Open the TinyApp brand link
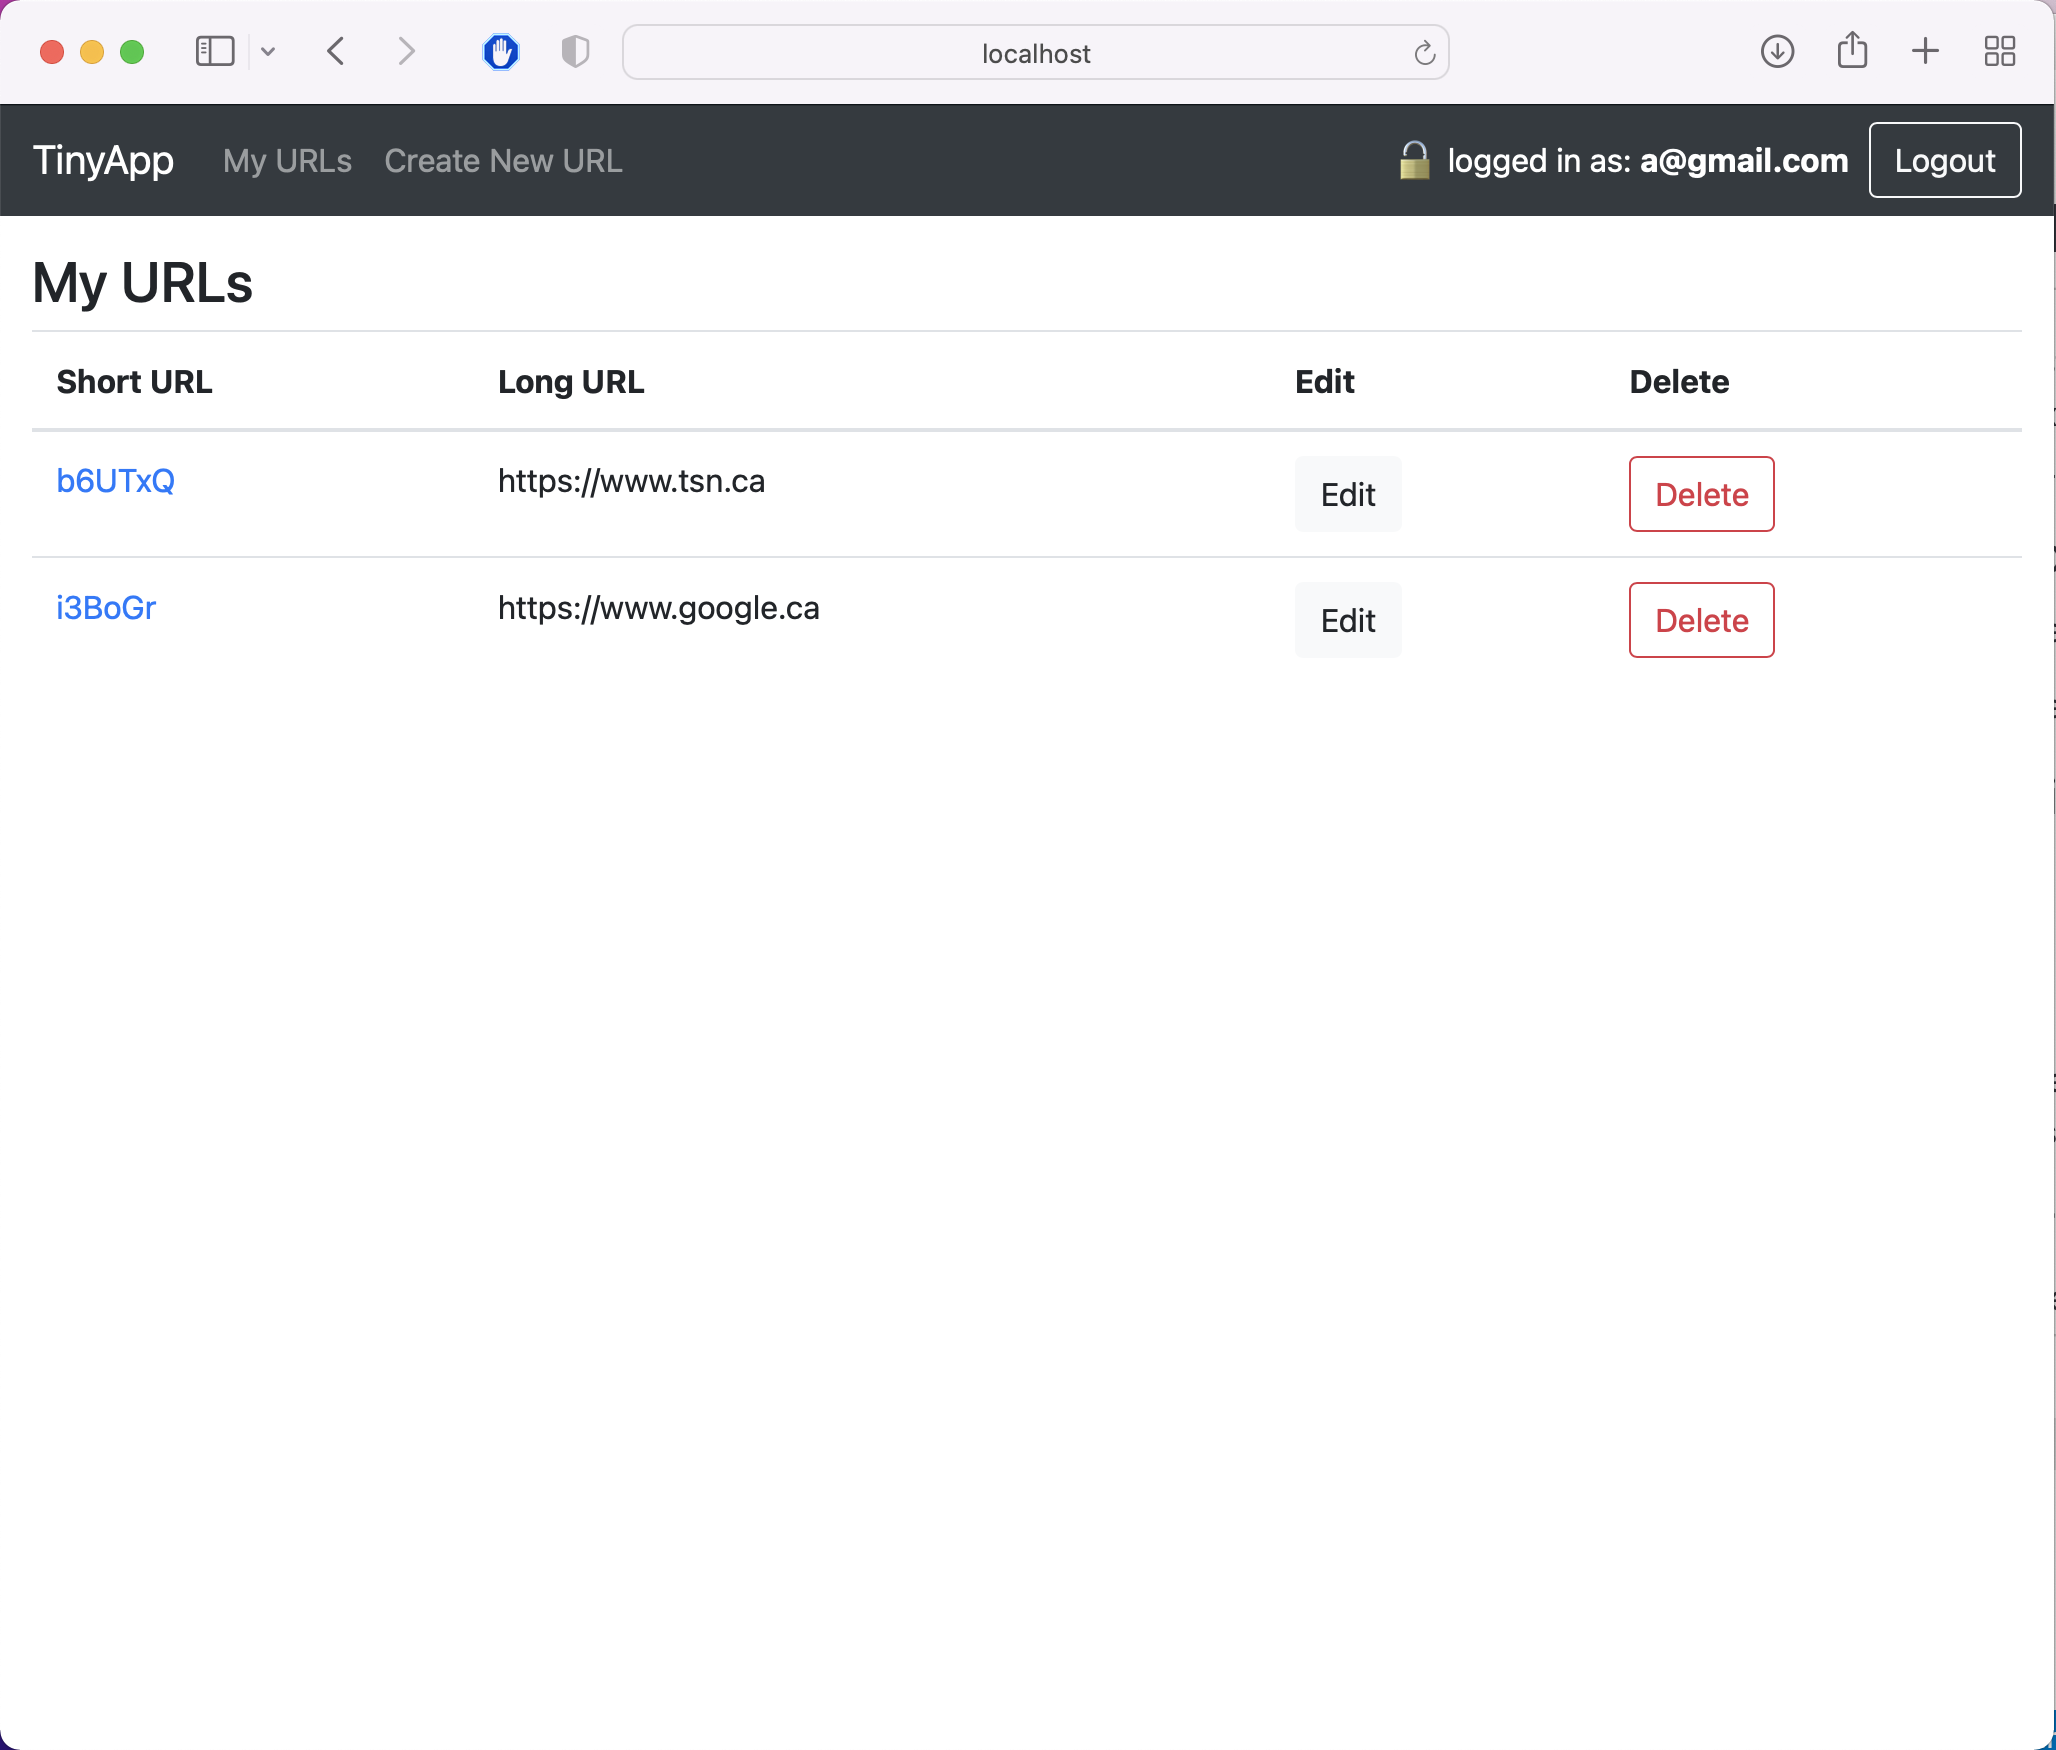Image resolution: width=2056 pixels, height=1750 pixels. [103, 160]
